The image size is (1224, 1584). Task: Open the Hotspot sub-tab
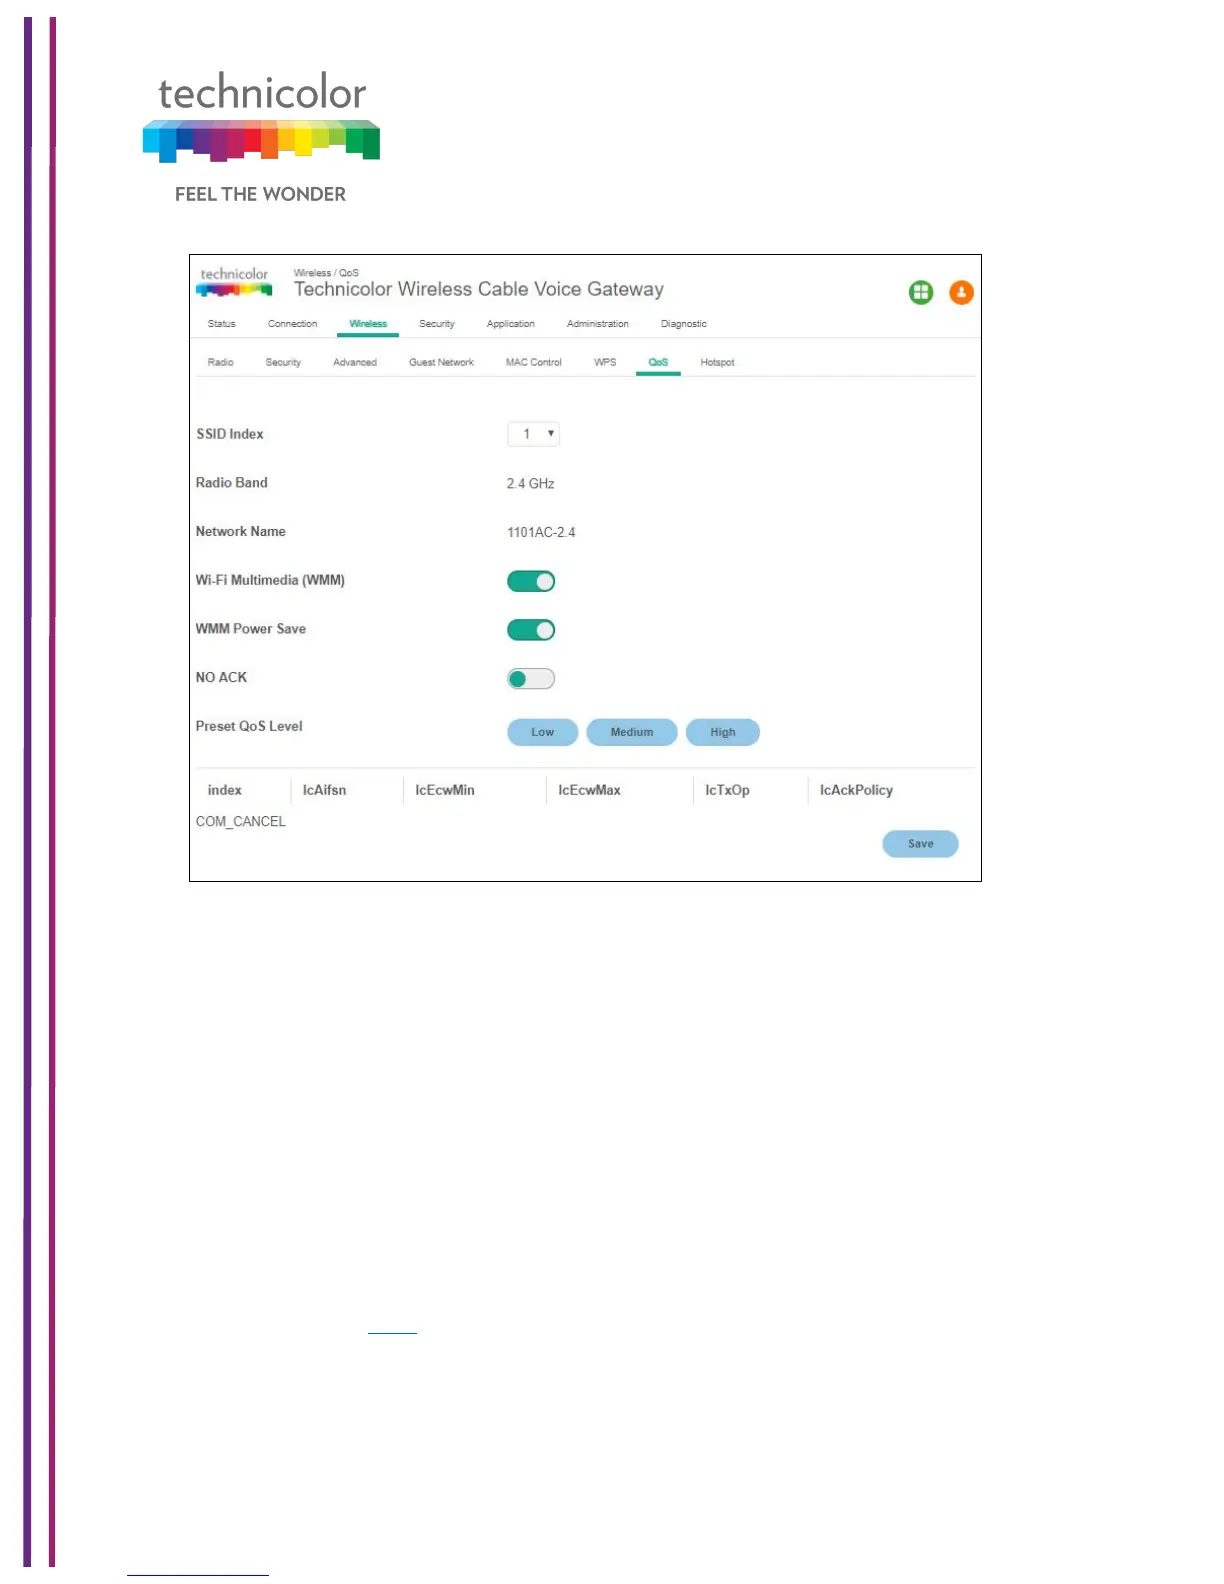[x=717, y=362]
